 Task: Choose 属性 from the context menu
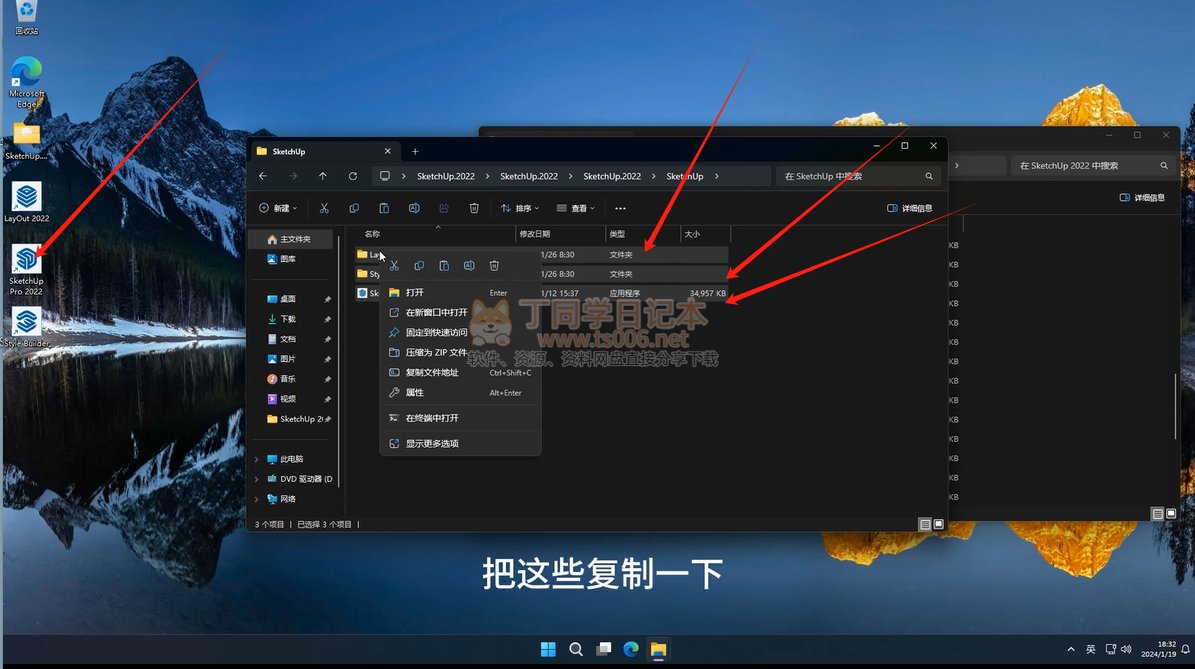(x=460, y=392)
